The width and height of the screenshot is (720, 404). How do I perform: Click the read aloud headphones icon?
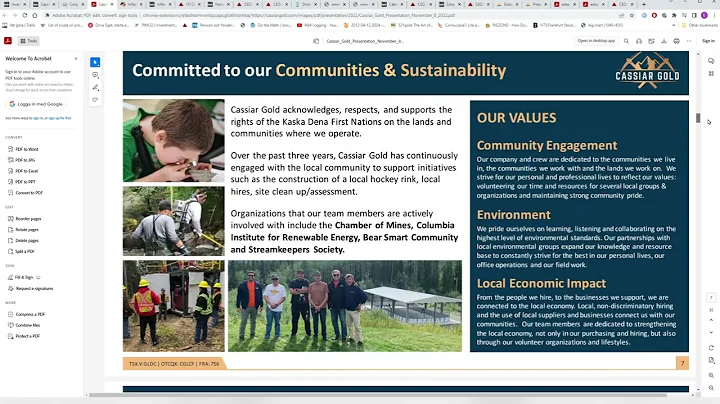639,41
